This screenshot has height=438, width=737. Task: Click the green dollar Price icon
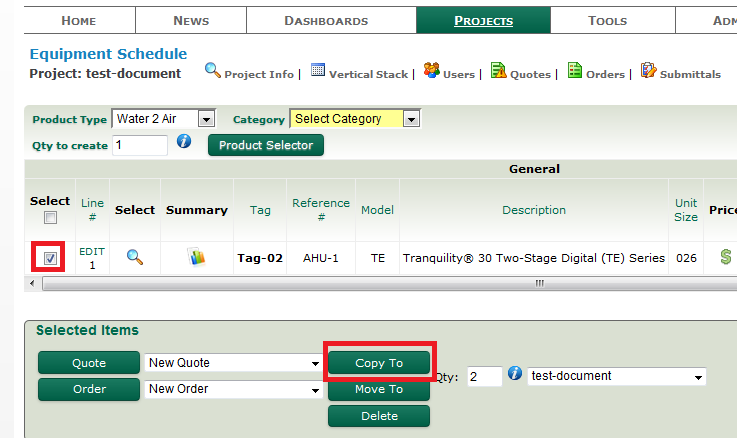coord(725,257)
